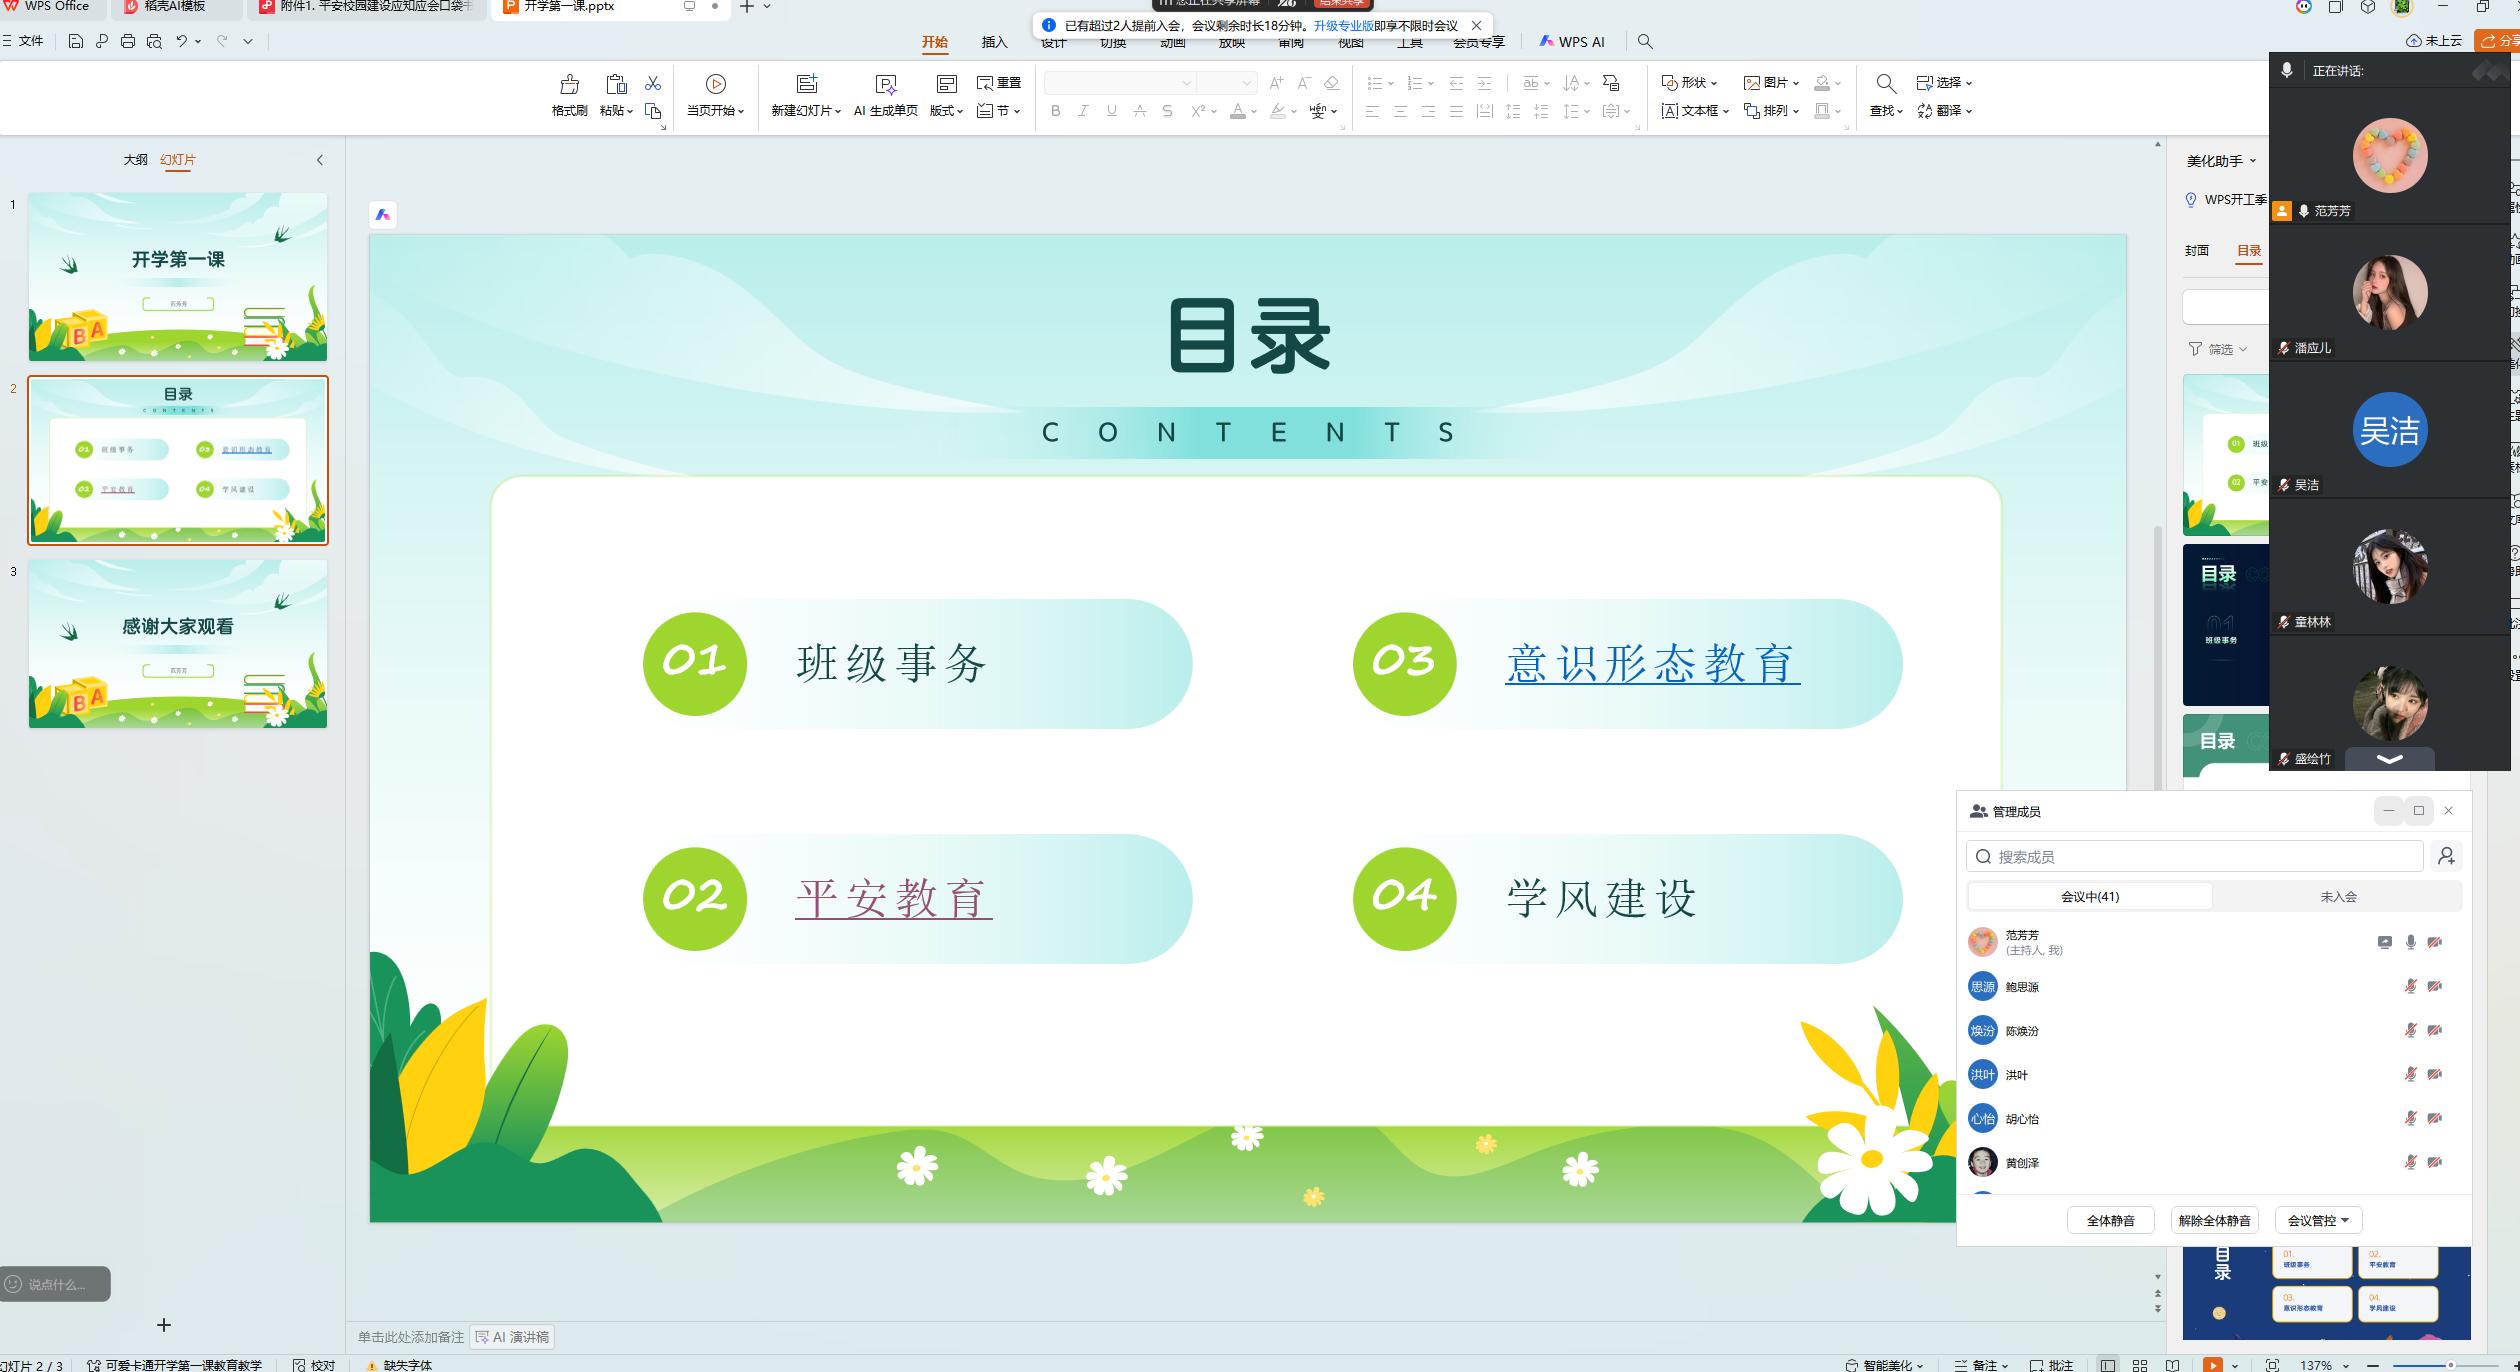Open AI 生成单页 to generate a slide
Screen dimensions: 2520x1372
(884, 96)
